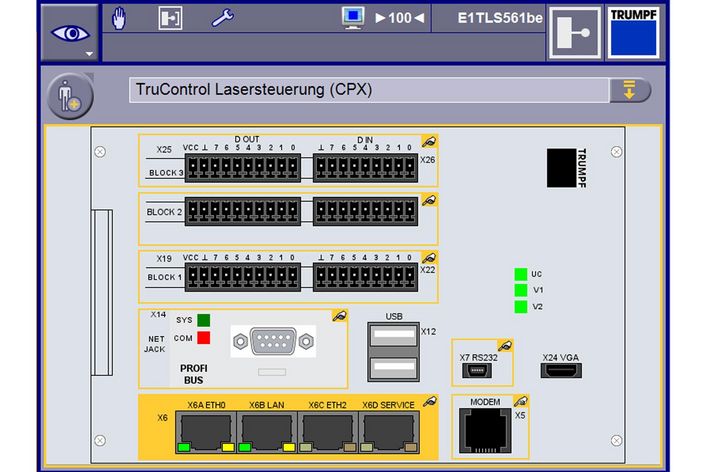Click the green UC status LED
Screen dimensions: 708x472
point(520,274)
